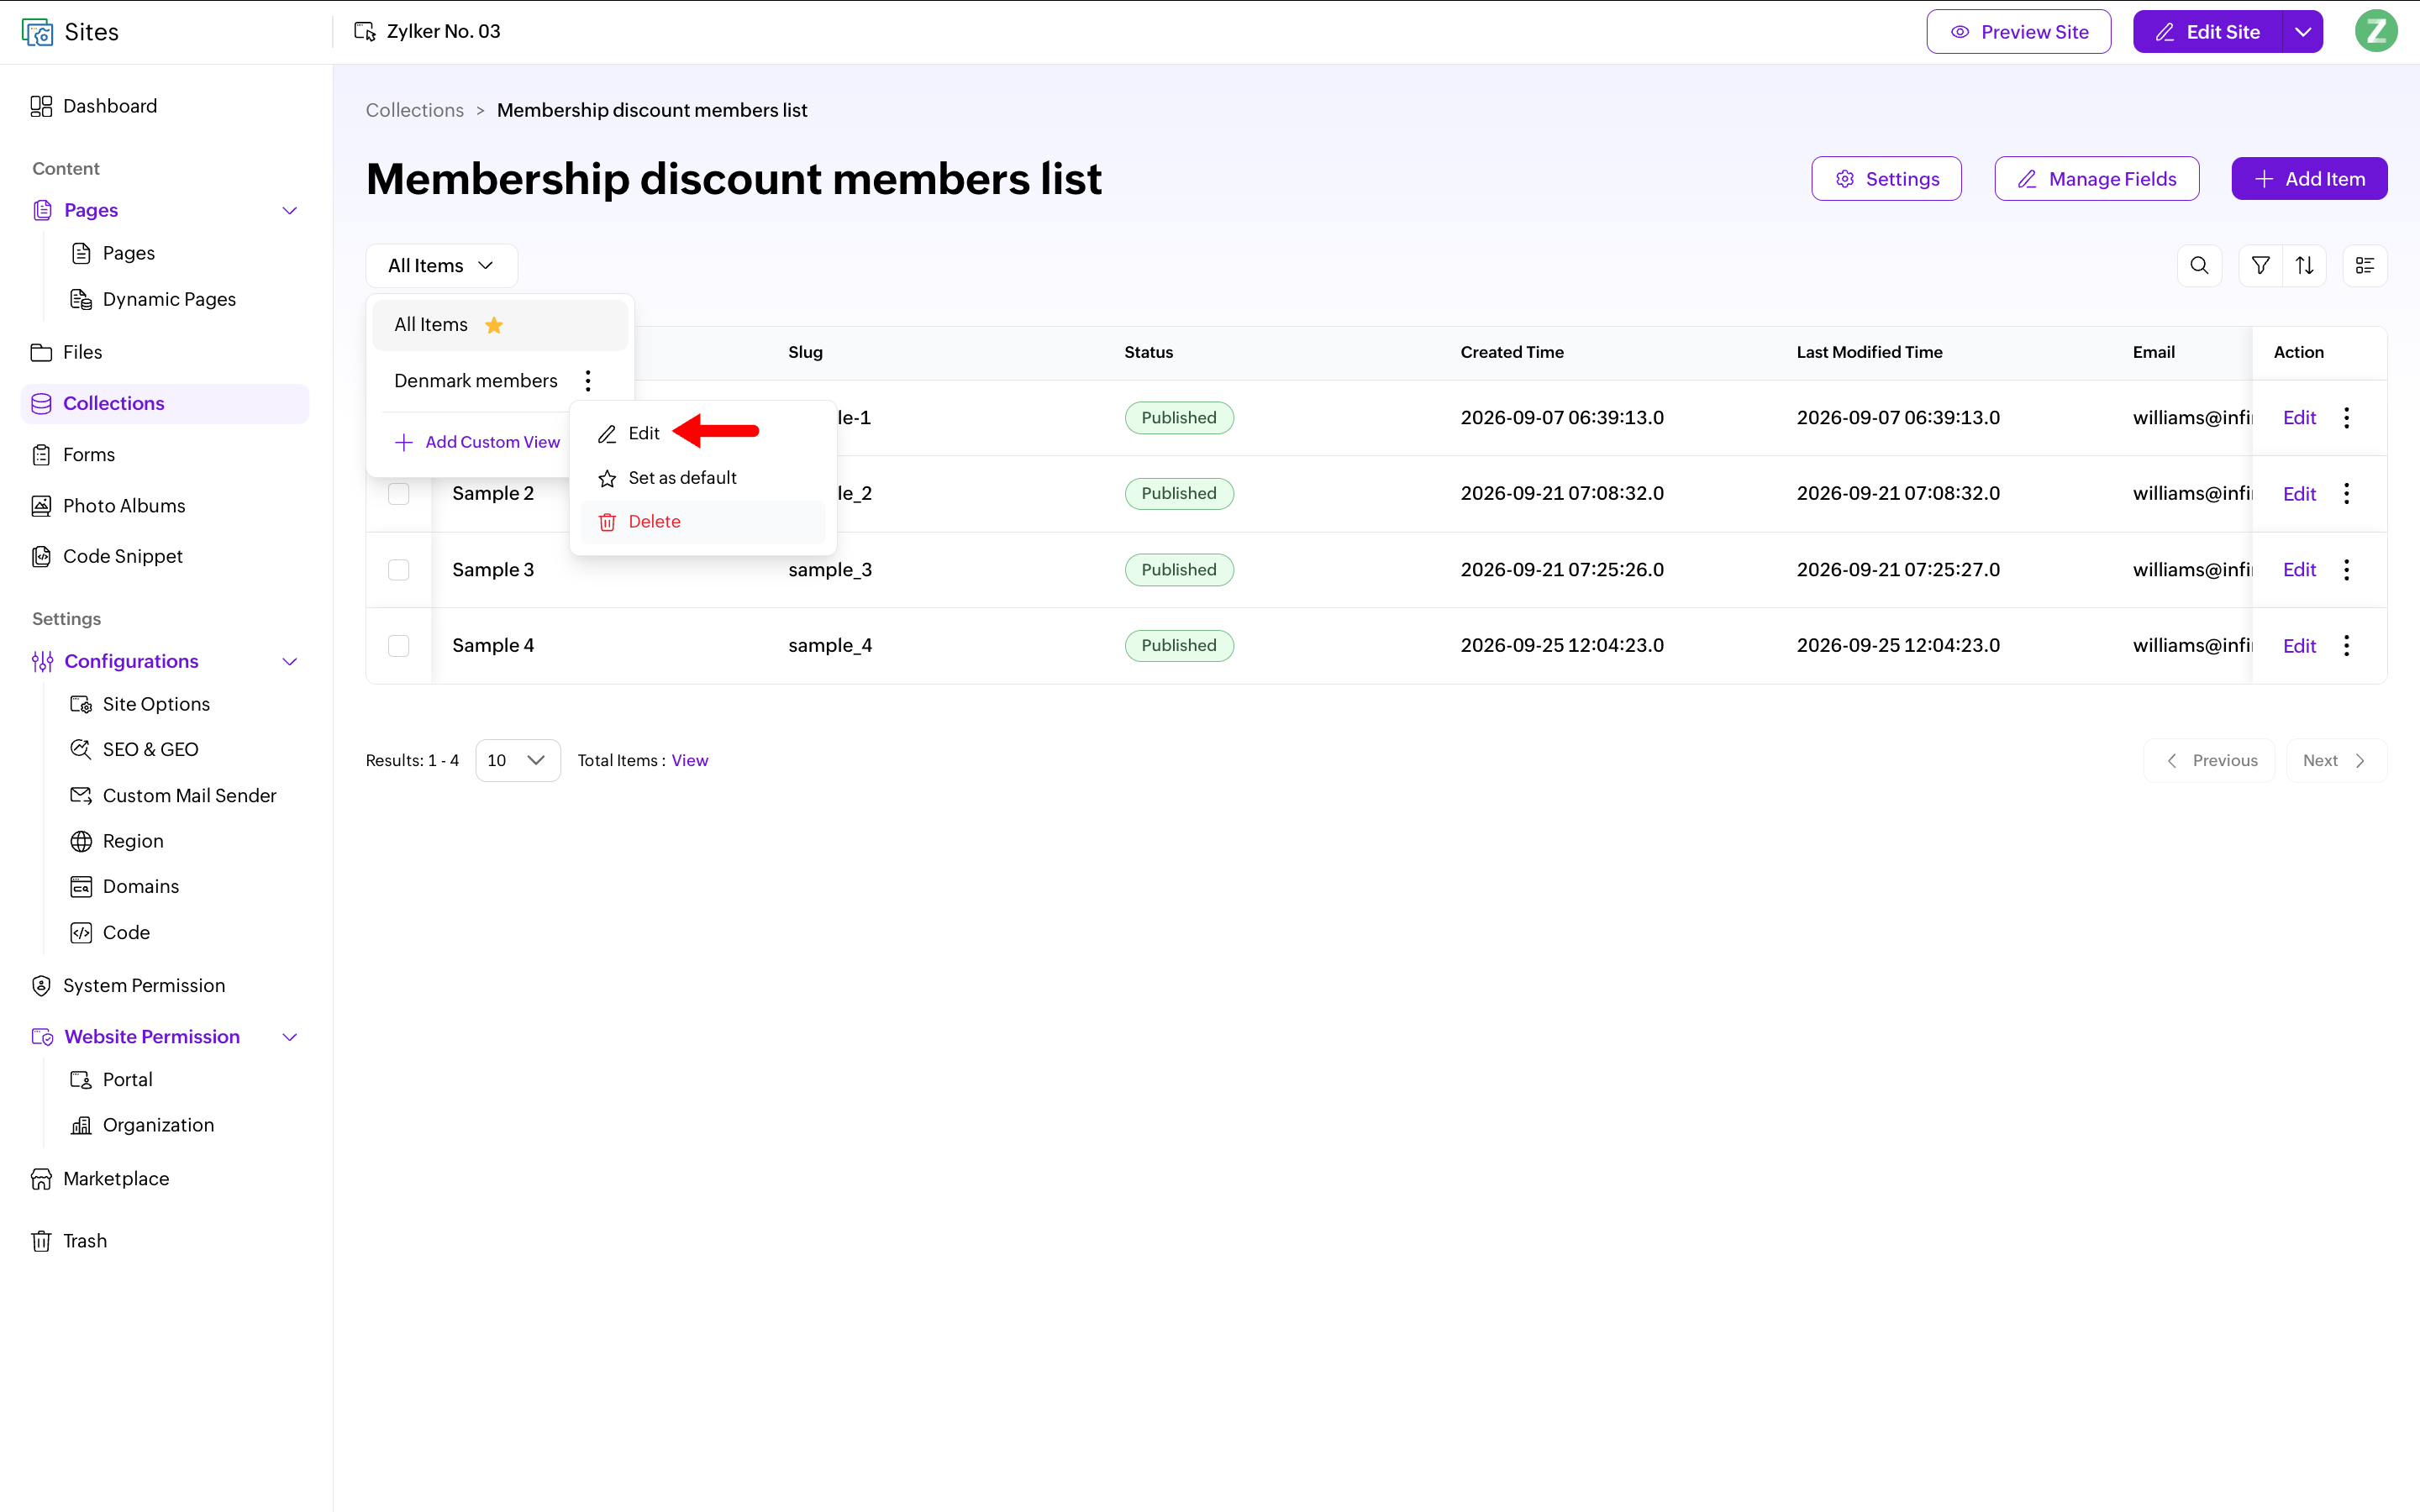Click the Manage Fields button

coord(2096,179)
